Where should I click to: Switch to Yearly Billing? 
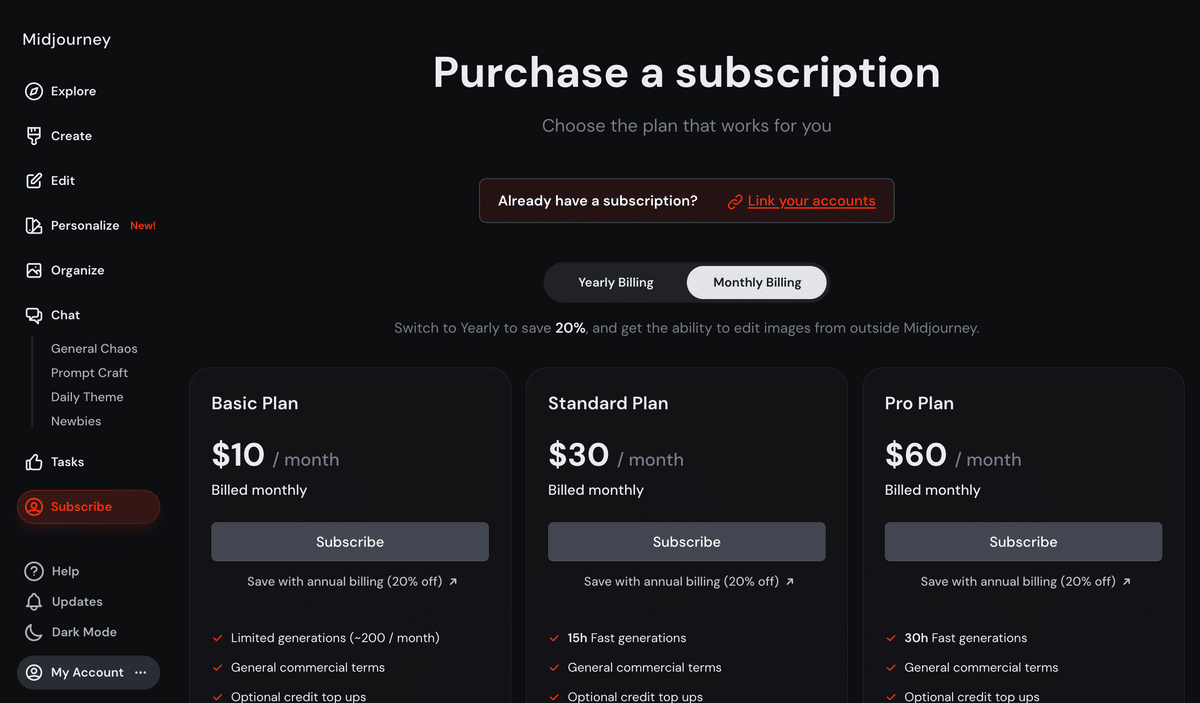[x=616, y=283]
